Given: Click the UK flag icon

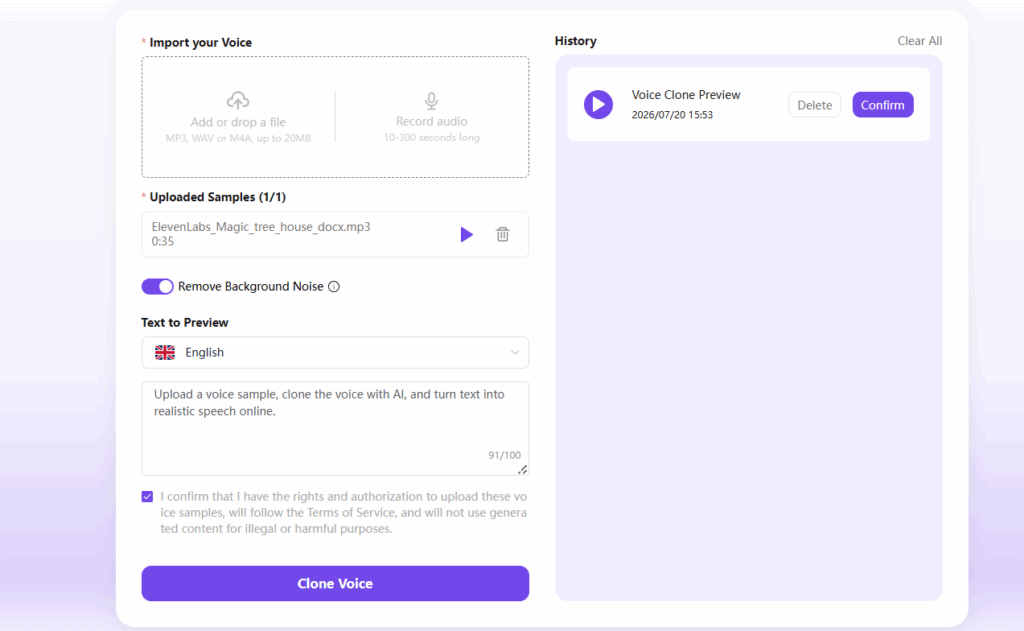Looking at the screenshot, I should pos(165,353).
